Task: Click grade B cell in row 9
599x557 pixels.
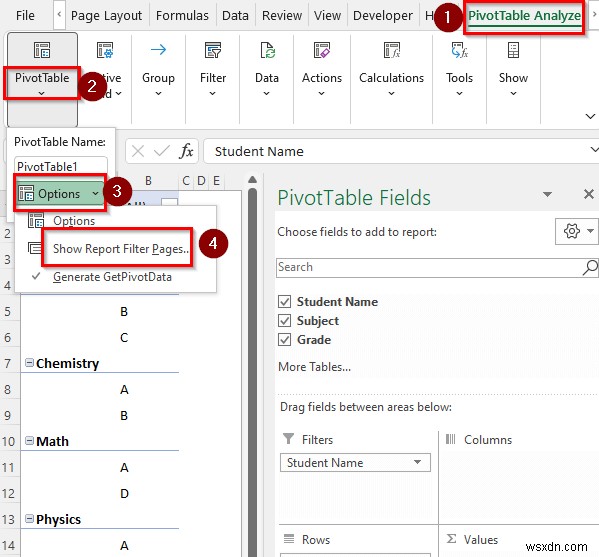Action: (124, 415)
